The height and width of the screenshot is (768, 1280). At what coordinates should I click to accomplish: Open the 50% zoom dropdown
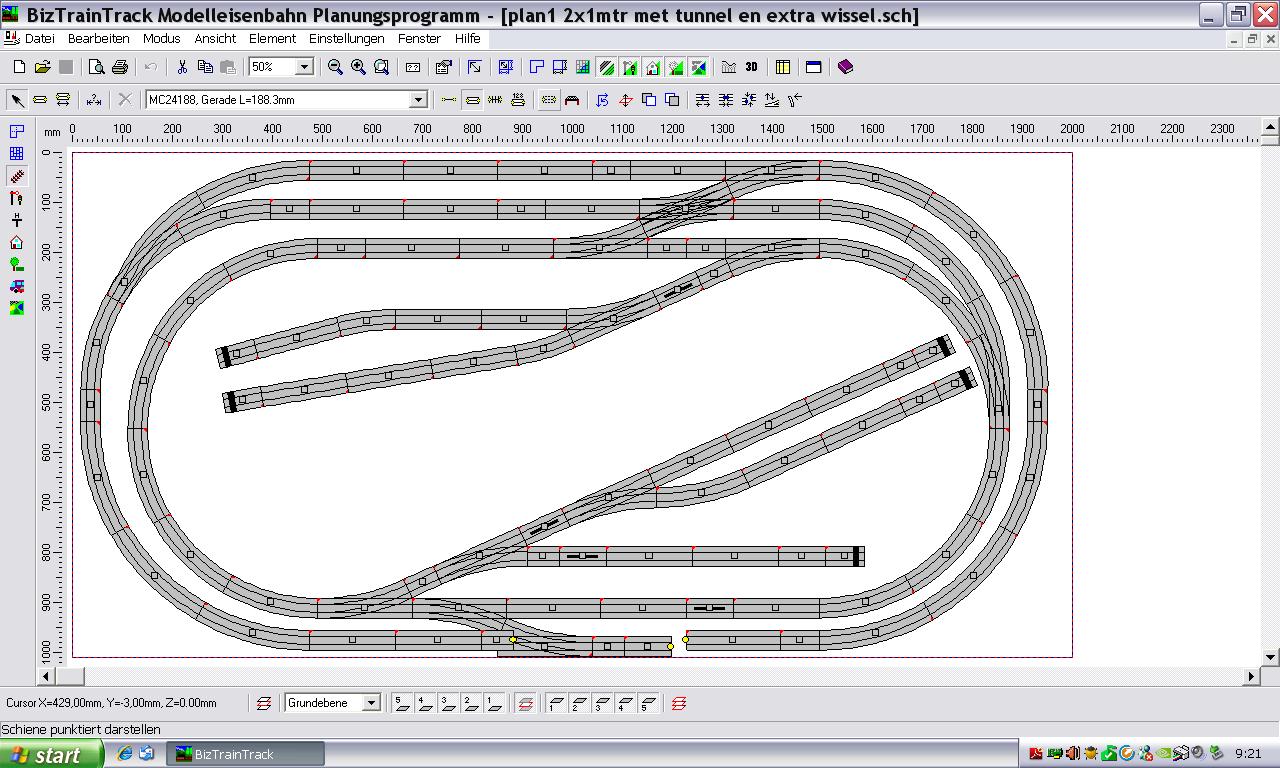304,67
